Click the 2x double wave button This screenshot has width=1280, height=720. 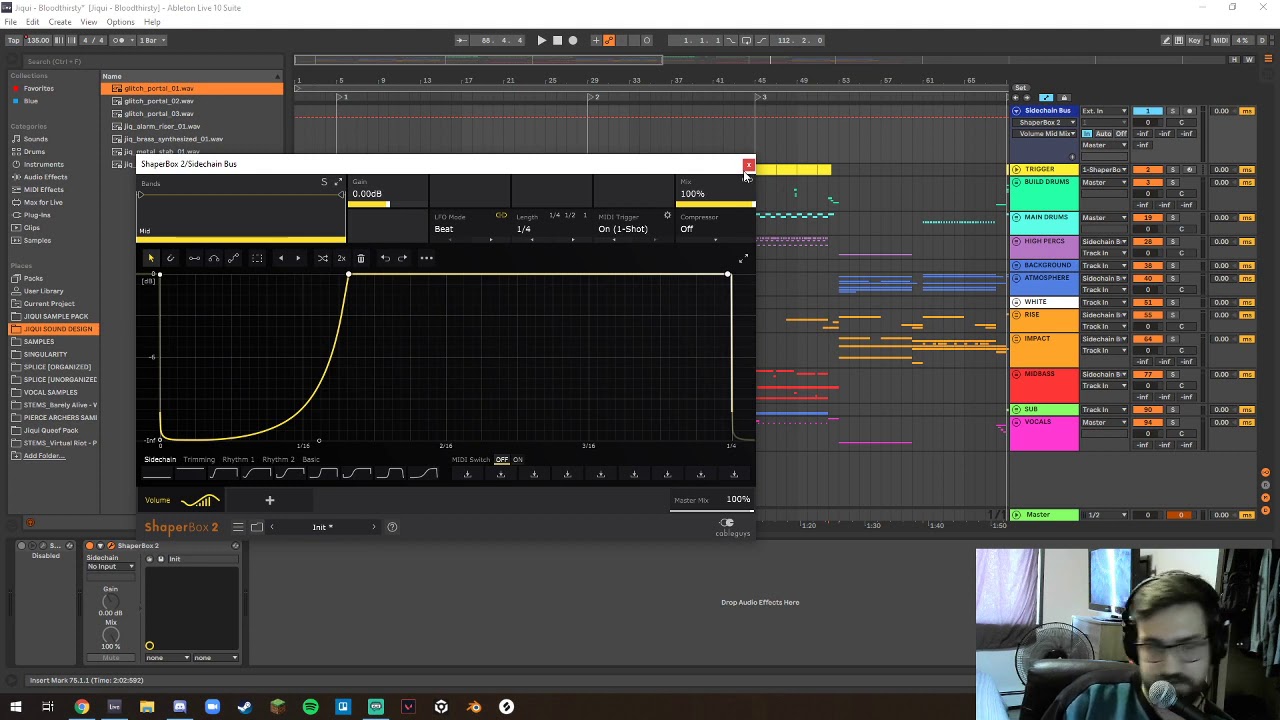[x=341, y=258]
